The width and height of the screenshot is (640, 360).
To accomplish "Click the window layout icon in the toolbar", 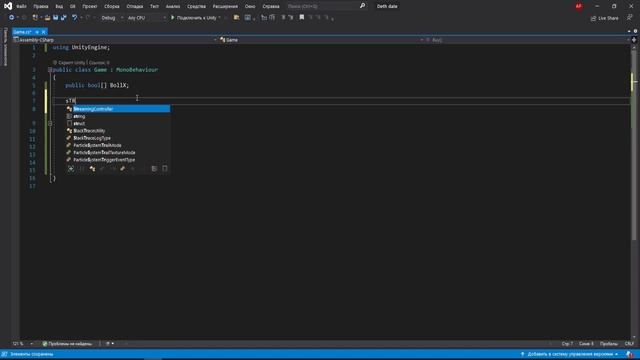I will tap(247, 18).
